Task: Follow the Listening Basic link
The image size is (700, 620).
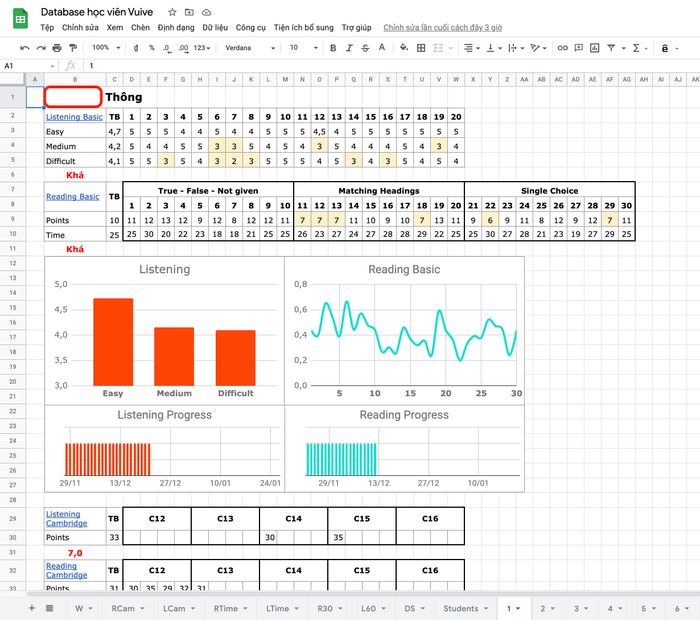Action: click(x=74, y=117)
